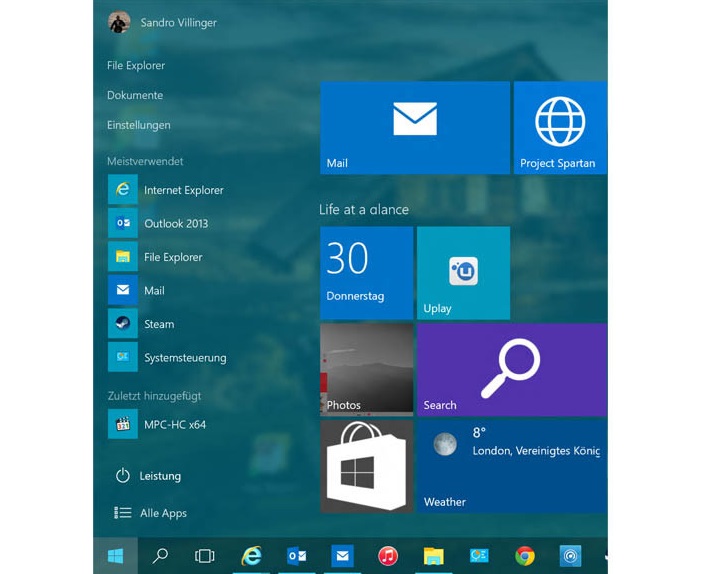This screenshot has width=703, height=574.
Task: Click the Leistung power button
Action: click(148, 476)
